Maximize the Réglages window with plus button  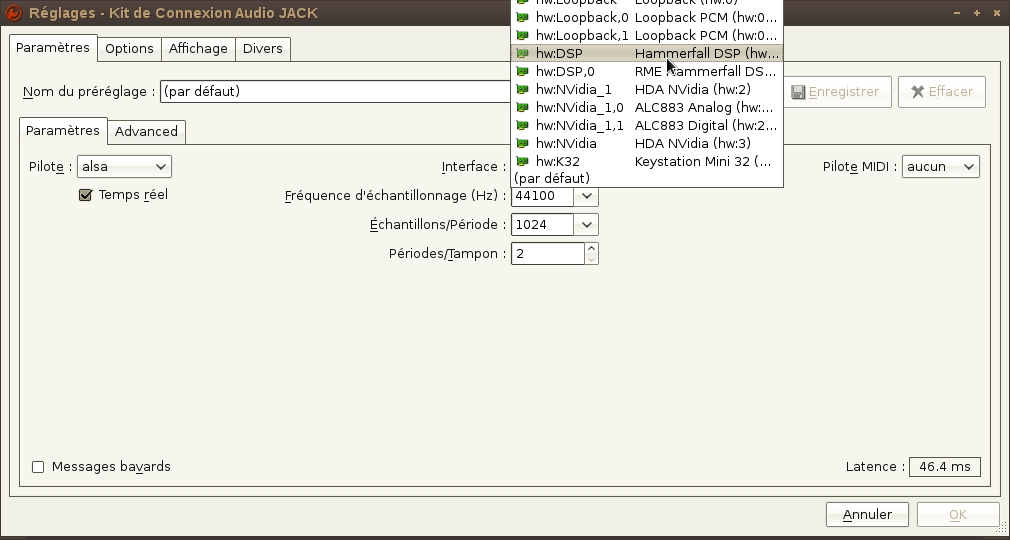coord(977,13)
